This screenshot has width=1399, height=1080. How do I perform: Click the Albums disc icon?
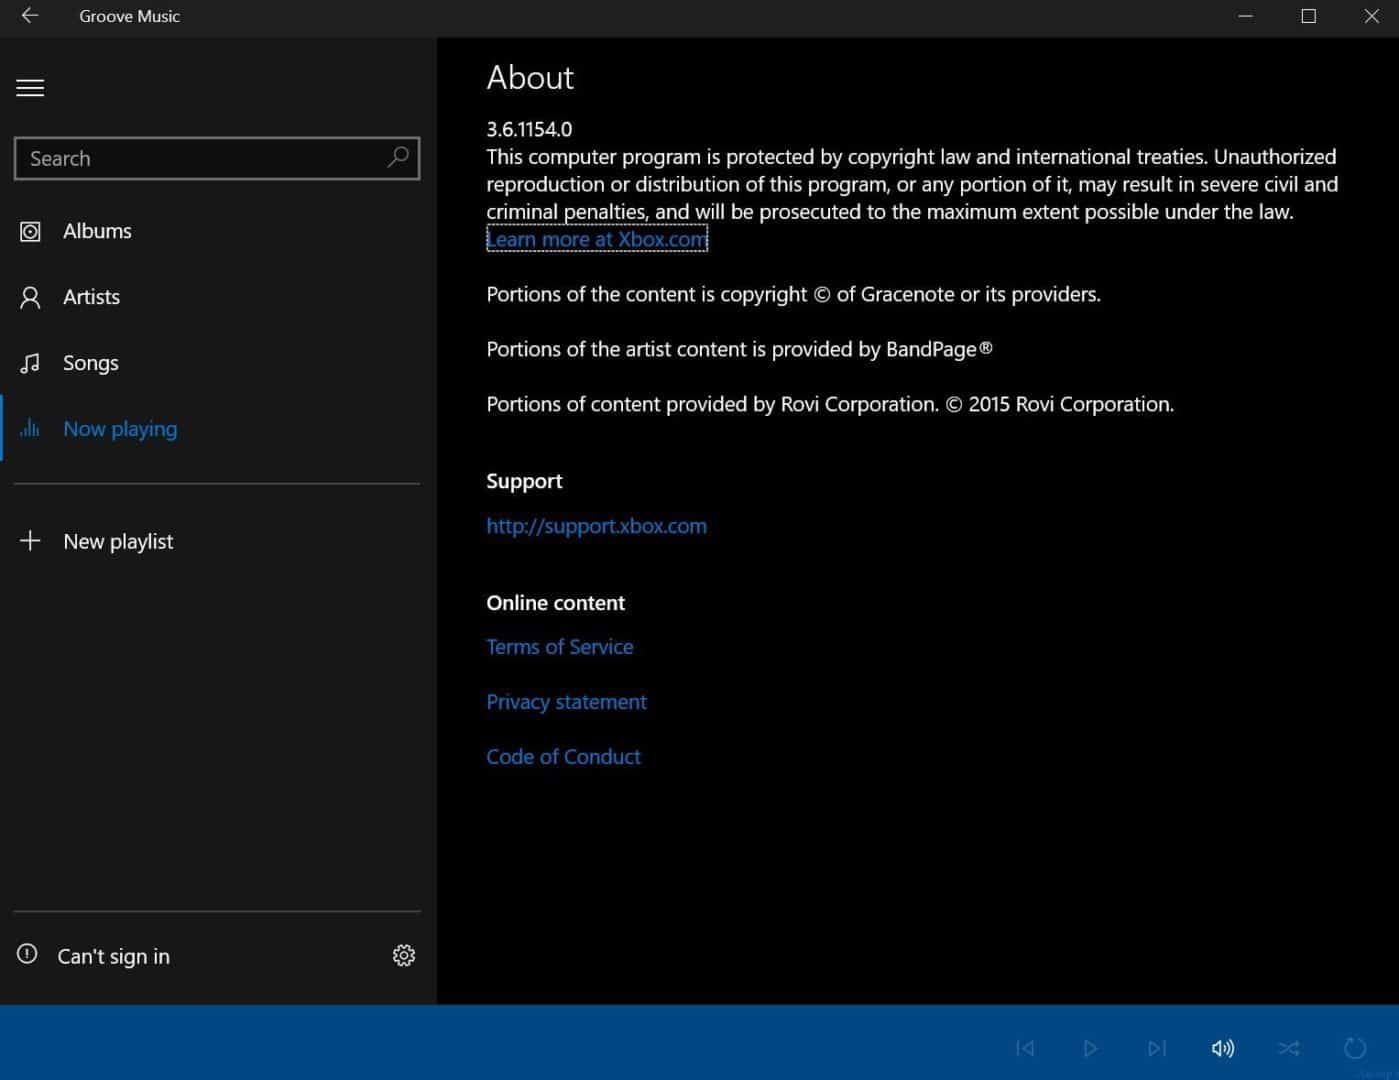30,231
